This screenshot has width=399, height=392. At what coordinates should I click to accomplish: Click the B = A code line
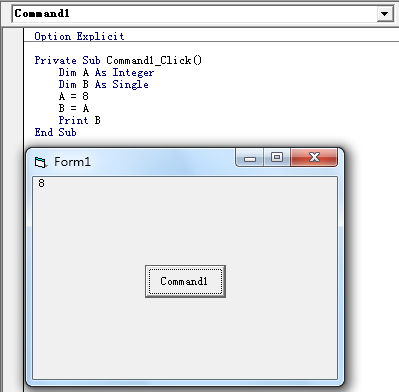[x=74, y=108]
